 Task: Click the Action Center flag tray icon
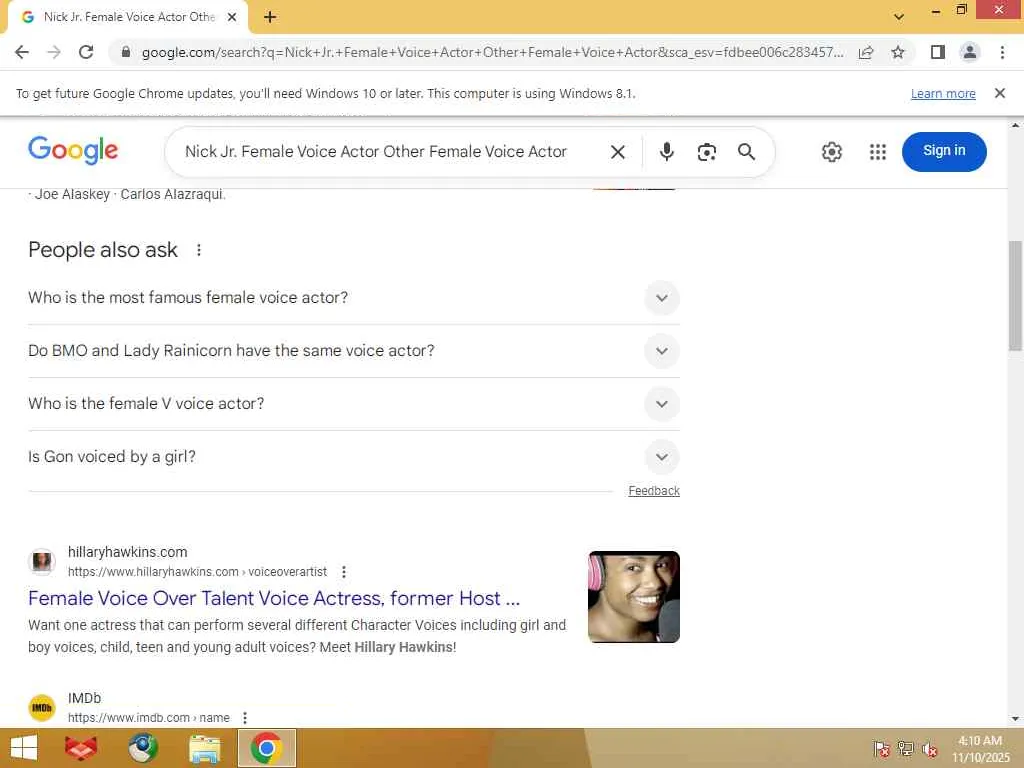pos(881,748)
